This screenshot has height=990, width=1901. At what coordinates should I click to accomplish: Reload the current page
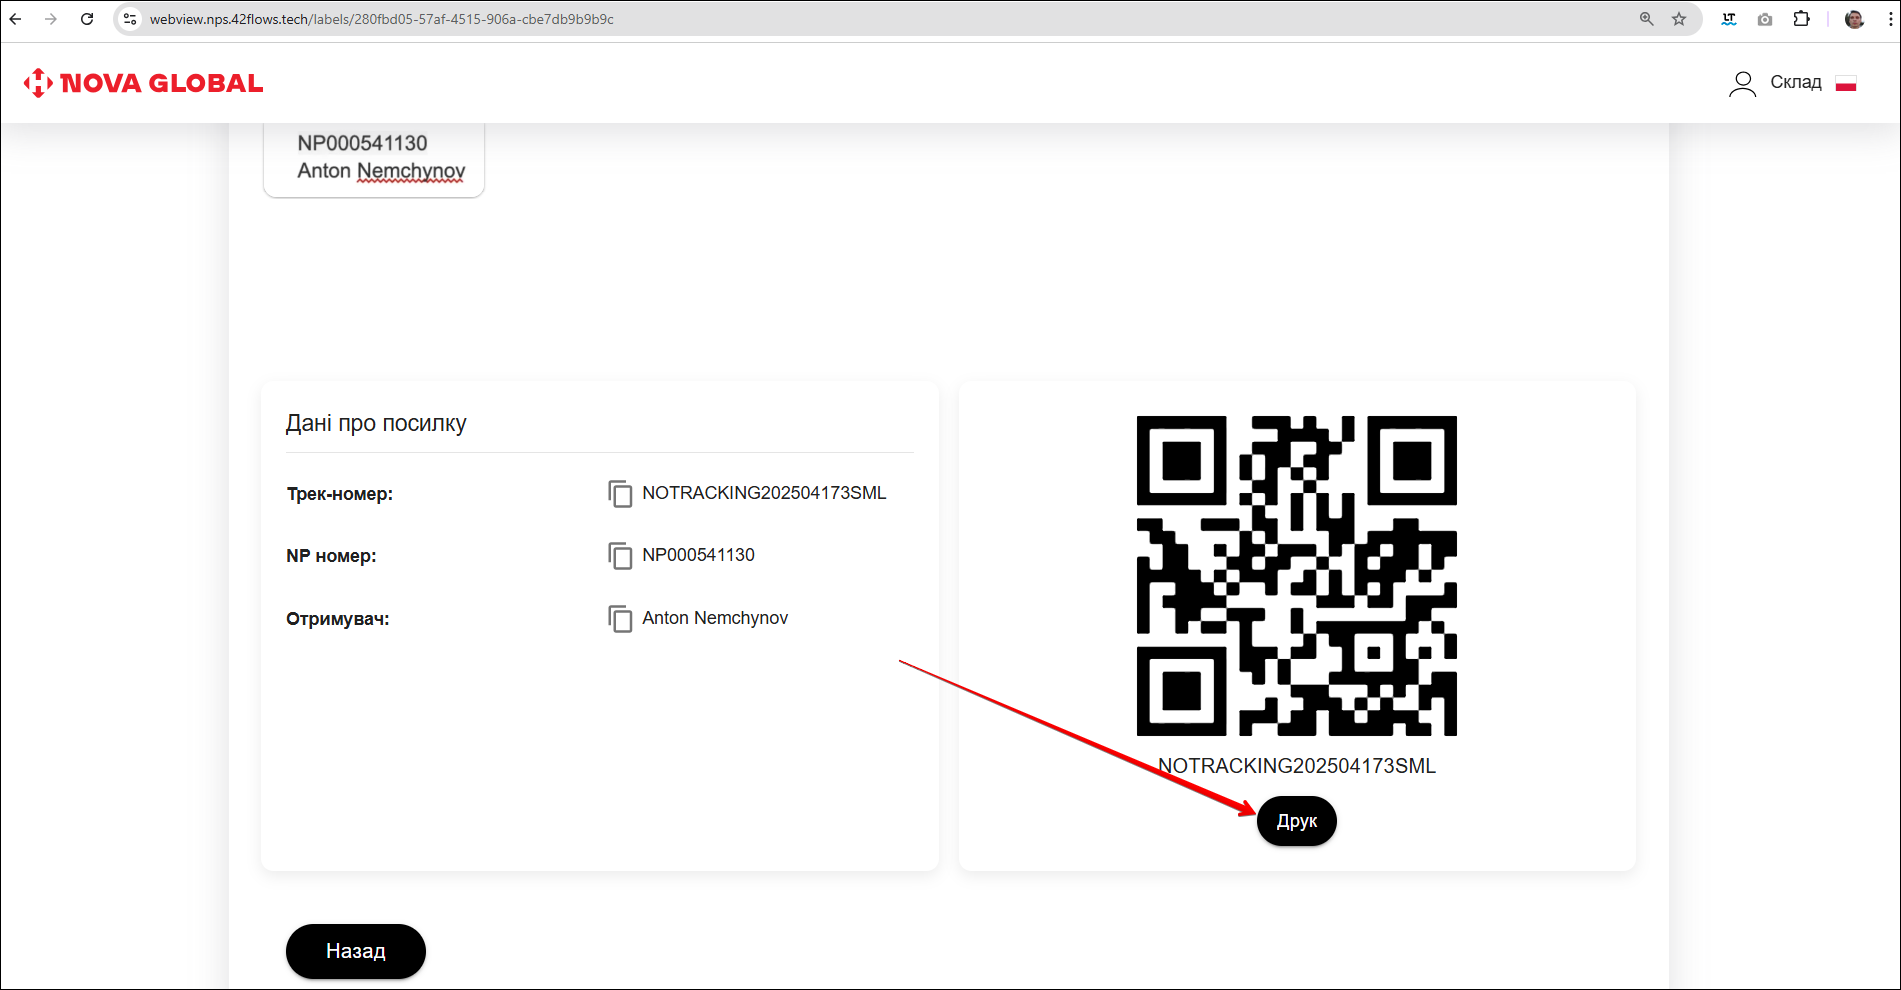pyautogui.click(x=87, y=19)
